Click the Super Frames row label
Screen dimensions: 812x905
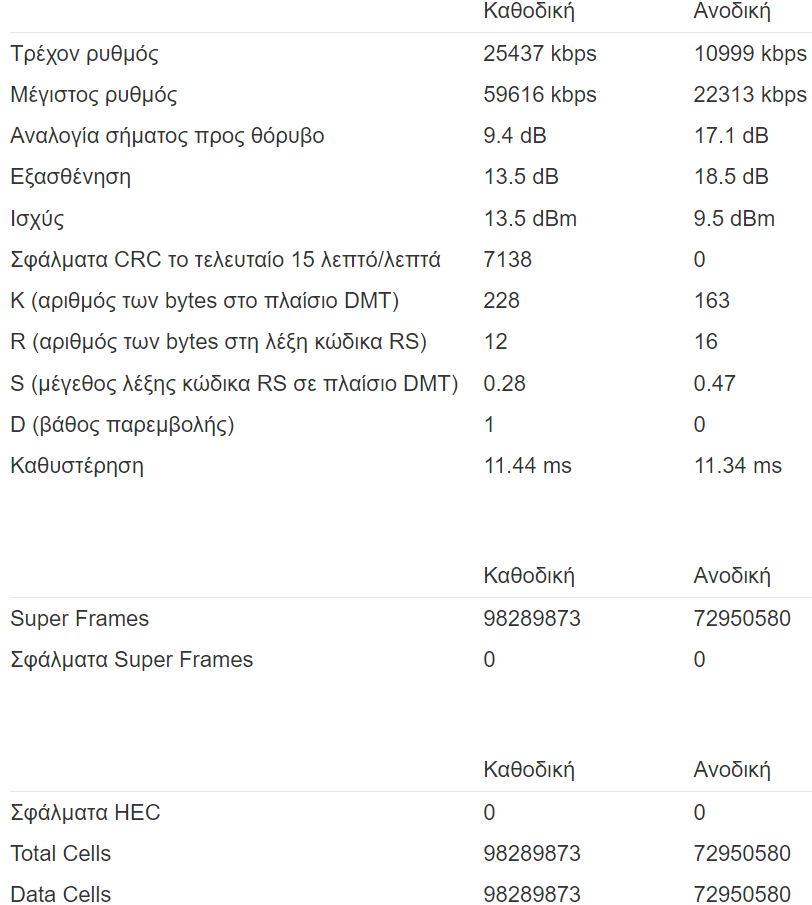coord(80,619)
